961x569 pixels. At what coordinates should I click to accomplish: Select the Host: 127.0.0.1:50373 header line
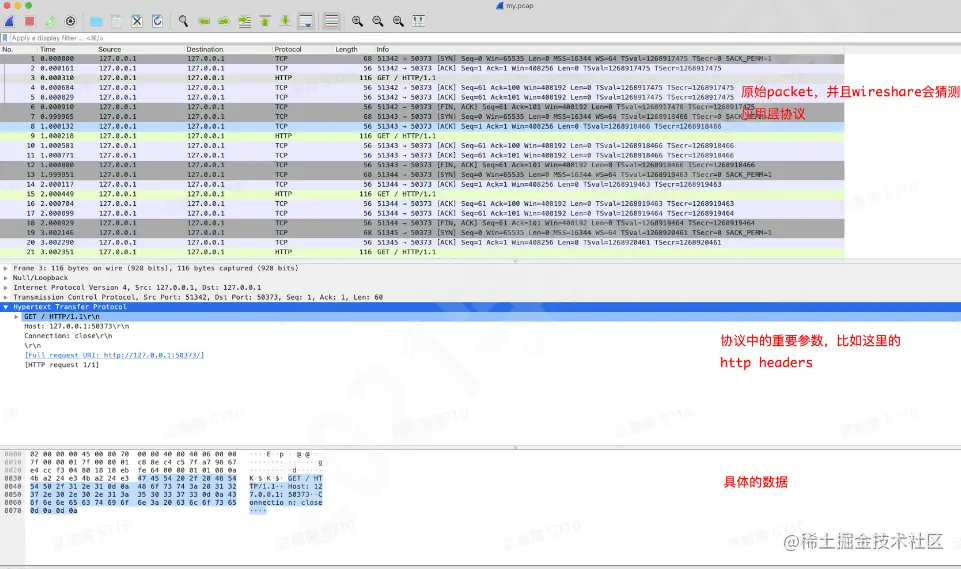pos(77,326)
